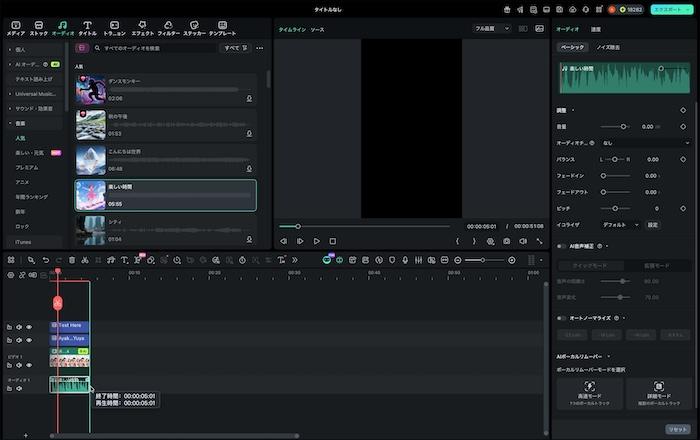Click the リセット reset button

coord(678,429)
